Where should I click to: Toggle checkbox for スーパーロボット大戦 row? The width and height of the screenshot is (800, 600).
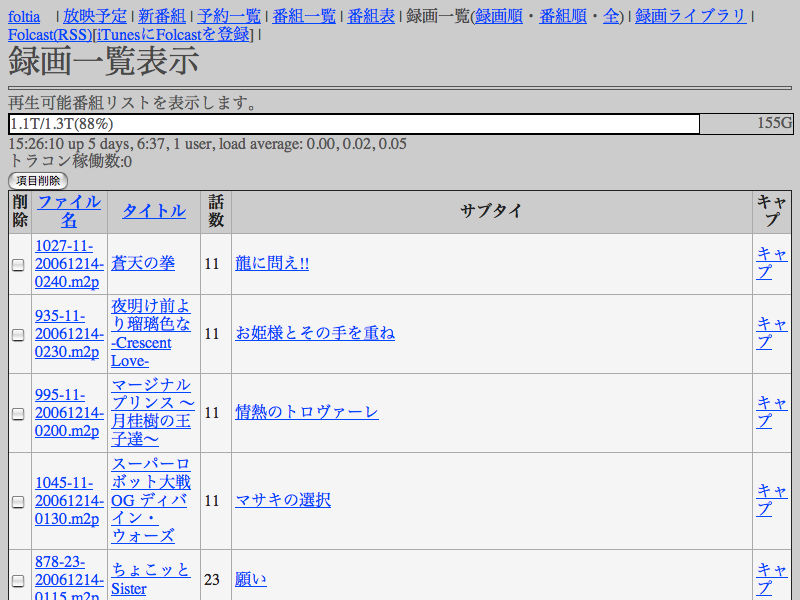[x=18, y=502]
